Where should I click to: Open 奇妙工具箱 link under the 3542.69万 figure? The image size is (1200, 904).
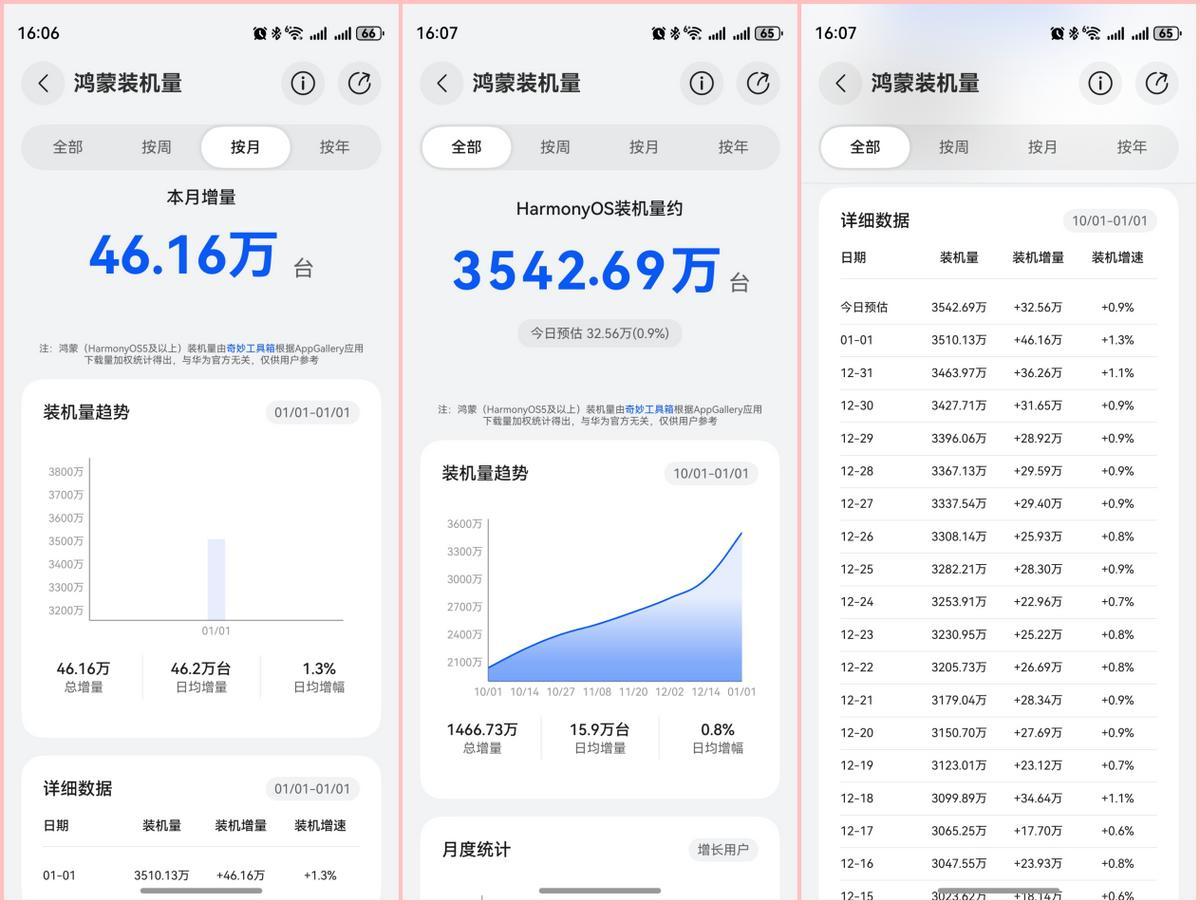(649, 409)
